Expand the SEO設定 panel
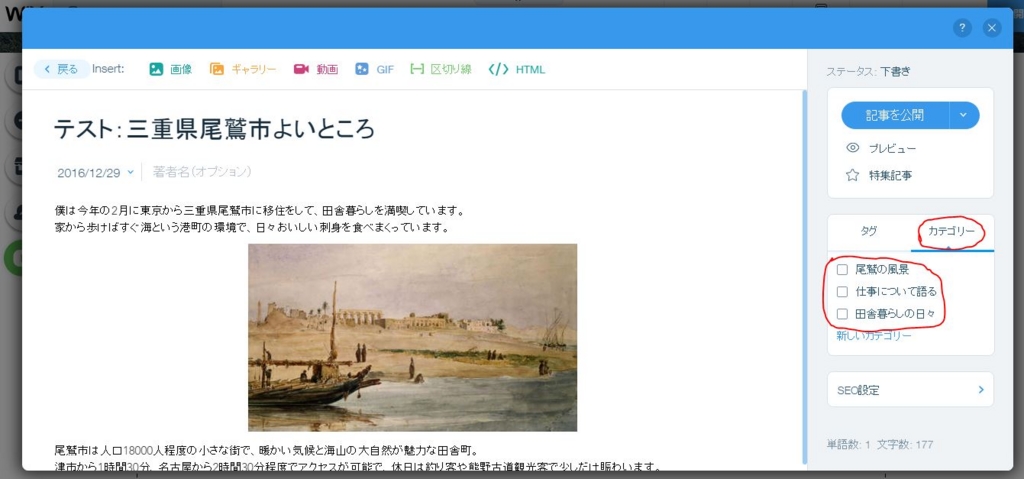The image size is (1024, 479). pyautogui.click(x=910, y=390)
